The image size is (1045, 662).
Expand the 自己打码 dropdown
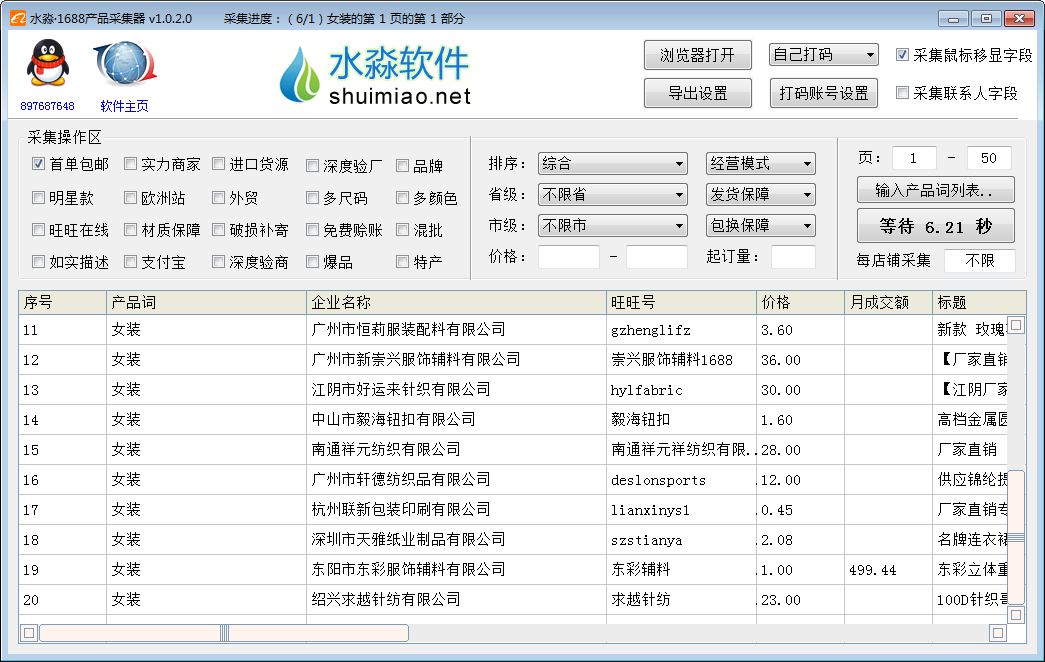coord(824,55)
